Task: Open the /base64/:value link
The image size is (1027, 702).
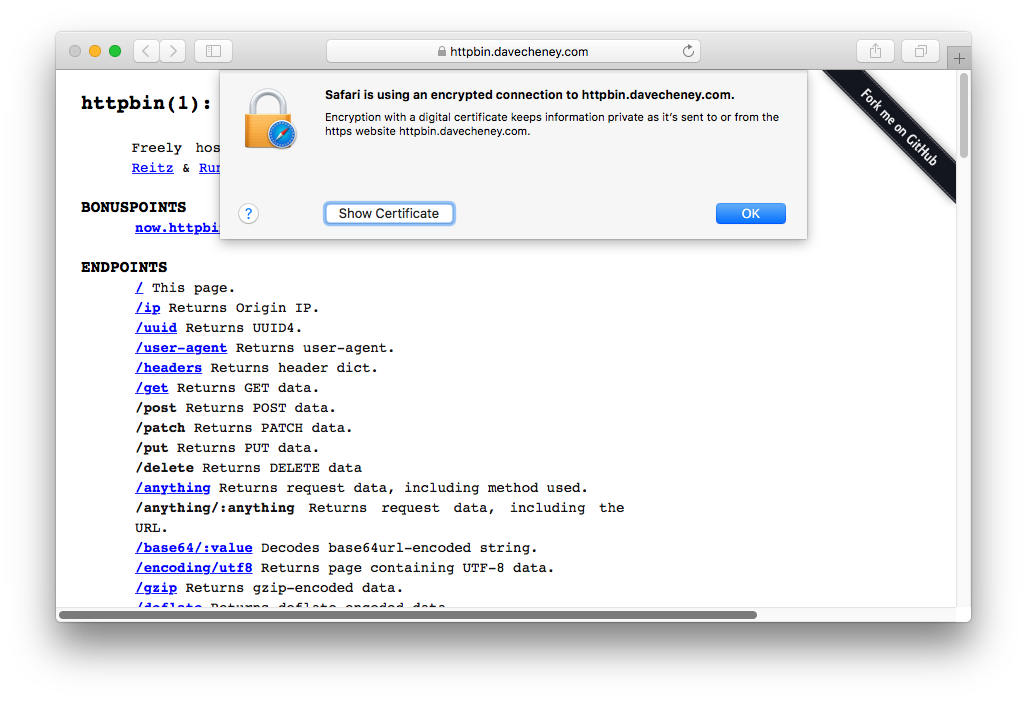Action: point(194,548)
